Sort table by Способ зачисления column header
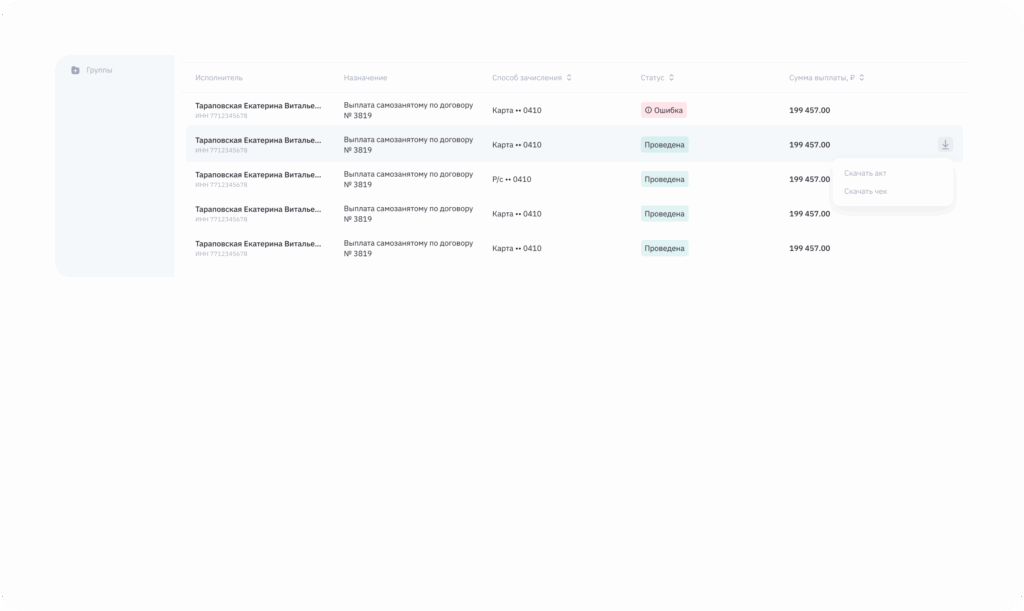This screenshot has width=1024, height=611. pyautogui.click(x=526, y=78)
